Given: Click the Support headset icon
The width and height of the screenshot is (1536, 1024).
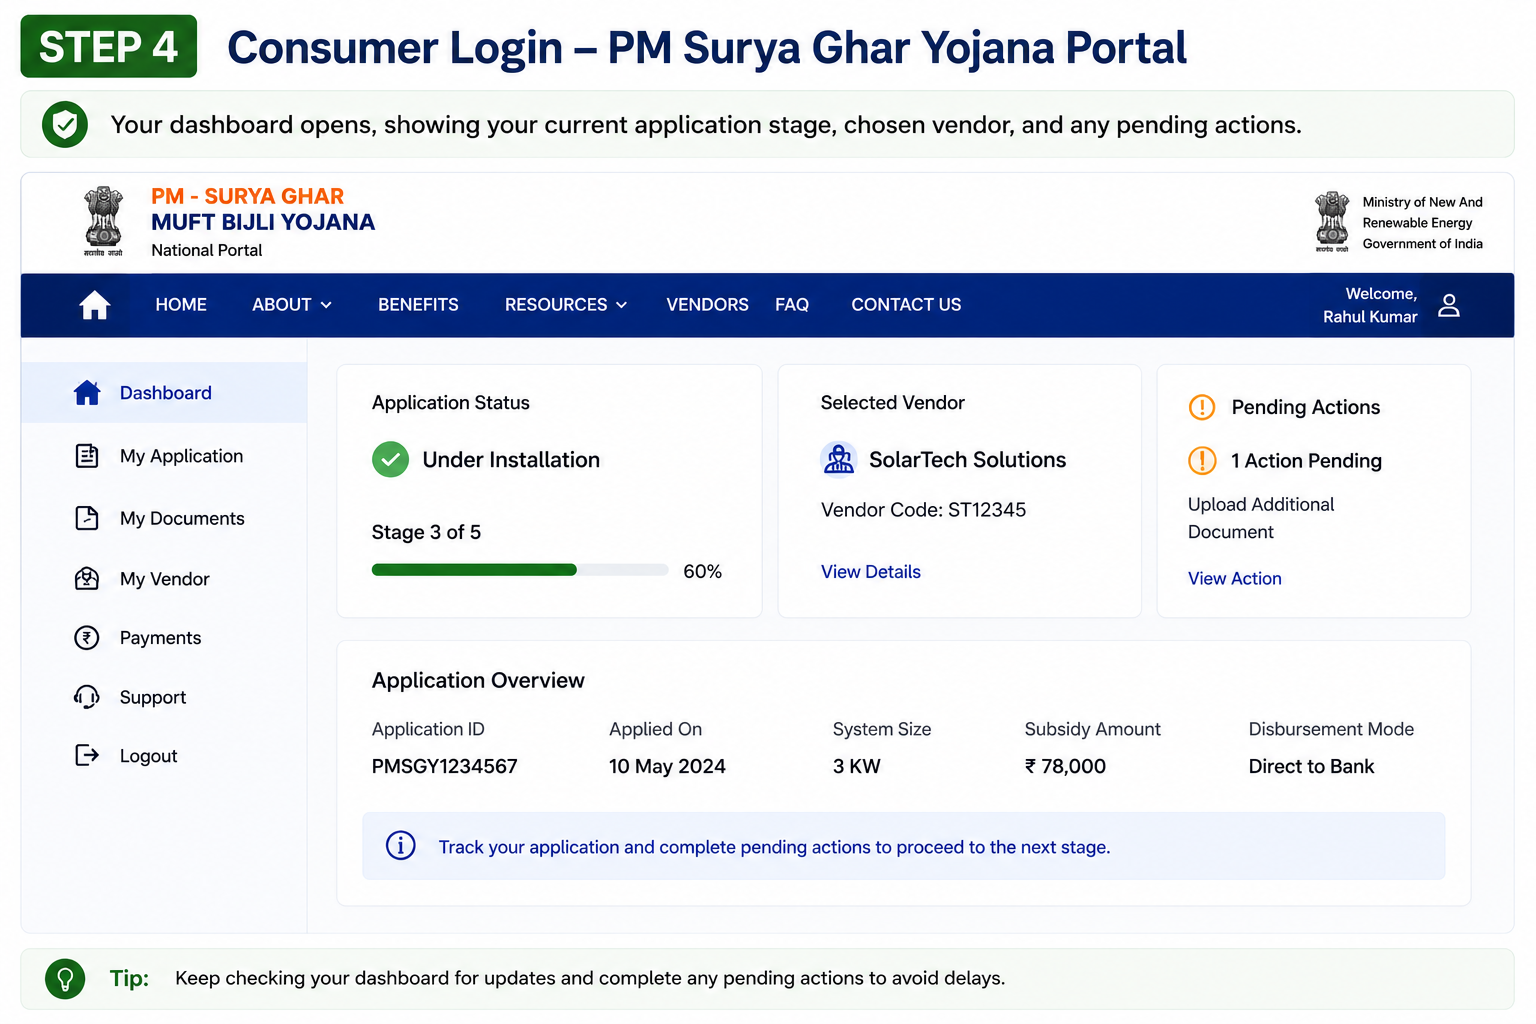Looking at the screenshot, I should click(87, 697).
